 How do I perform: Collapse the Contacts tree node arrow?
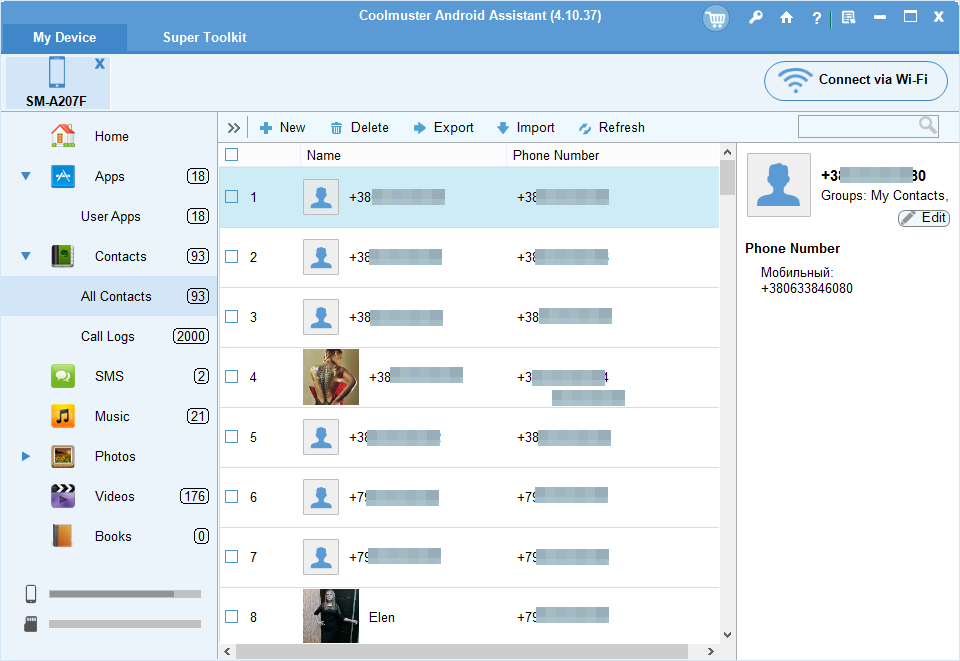pyautogui.click(x=26, y=256)
